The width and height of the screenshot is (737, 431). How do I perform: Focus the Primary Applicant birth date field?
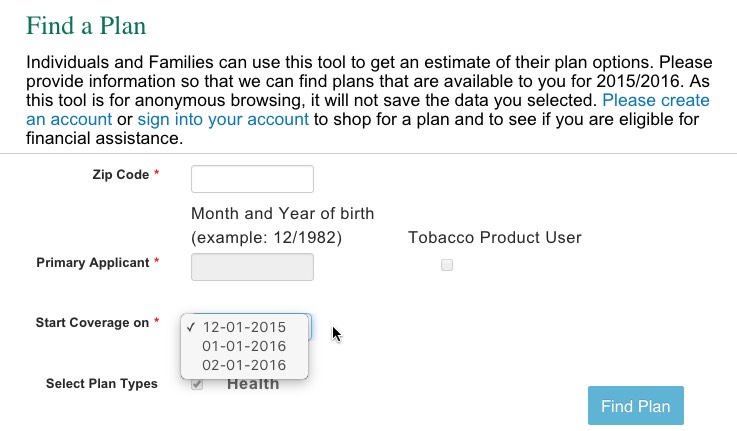252,267
